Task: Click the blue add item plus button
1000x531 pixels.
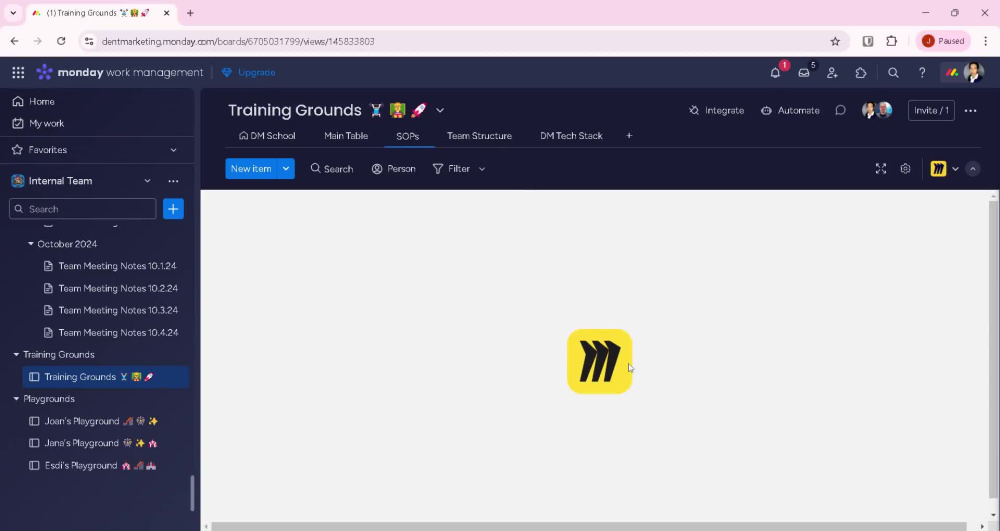Action: click(173, 209)
